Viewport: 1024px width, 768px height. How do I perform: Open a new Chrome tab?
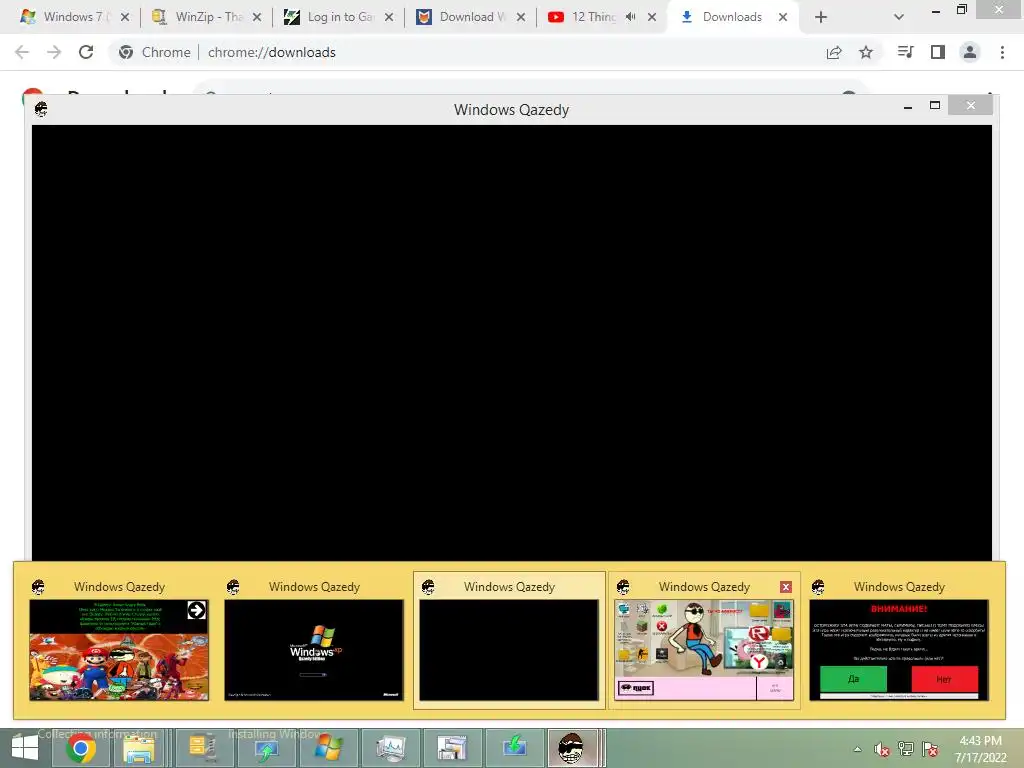click(x=821, y=17)
